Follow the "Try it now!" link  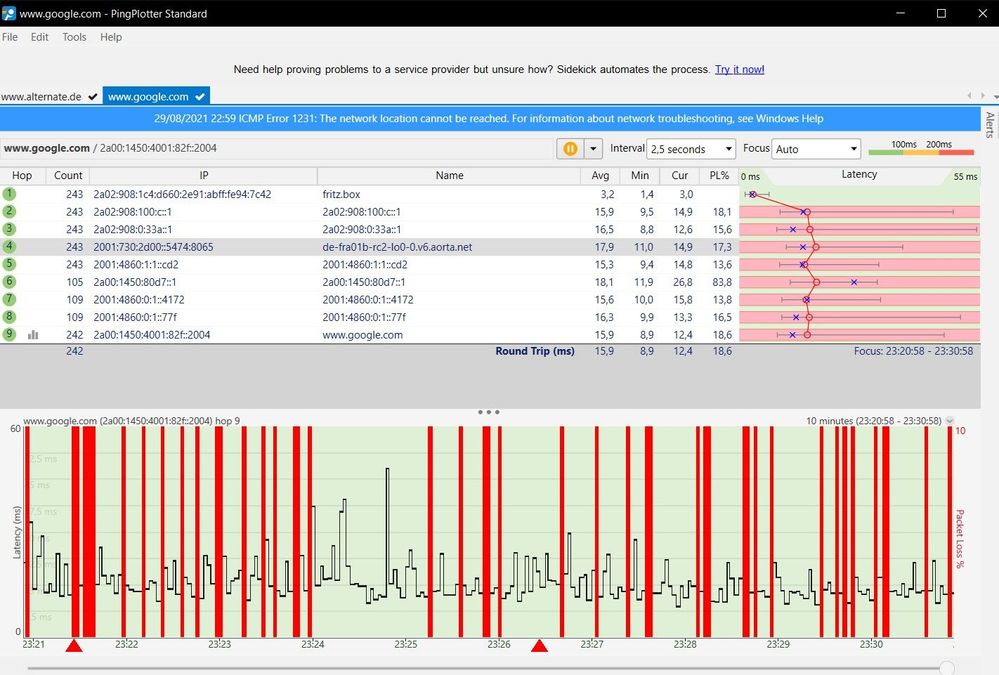tap(739, 69)
